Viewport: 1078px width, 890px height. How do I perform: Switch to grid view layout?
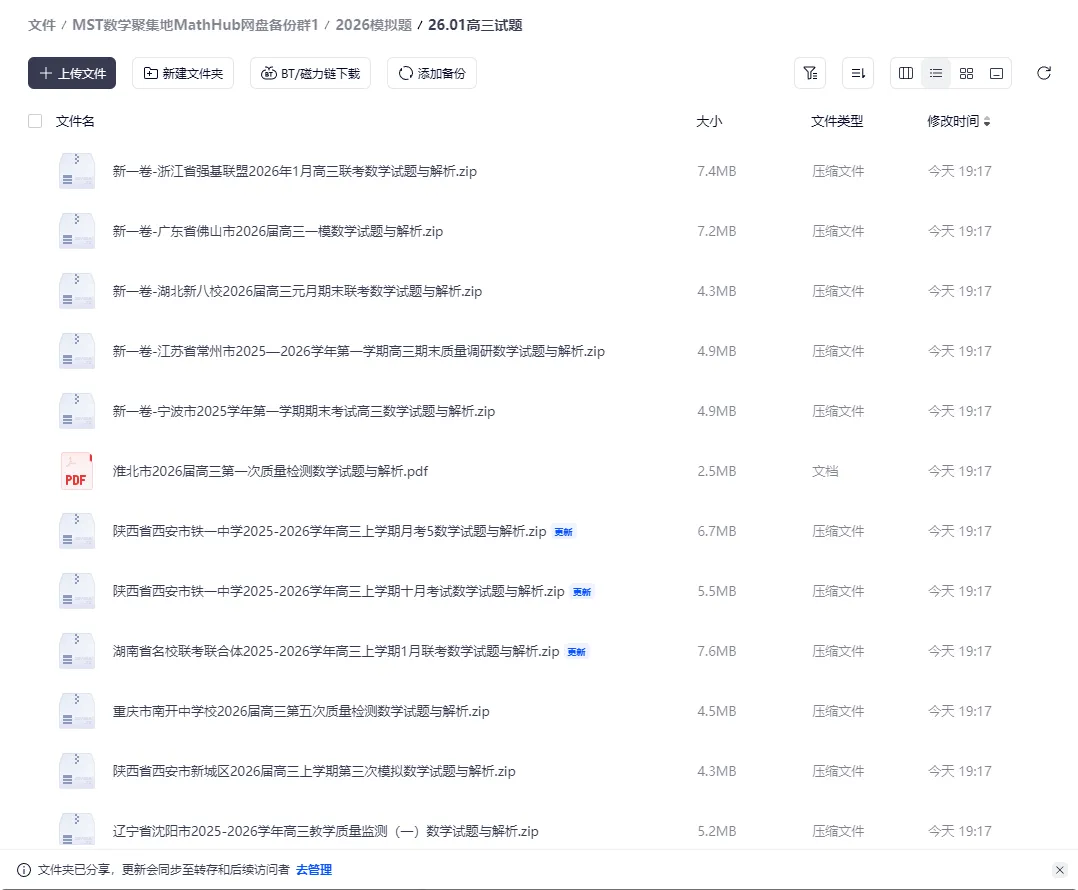pyautogui.click(x=966, y=73)
